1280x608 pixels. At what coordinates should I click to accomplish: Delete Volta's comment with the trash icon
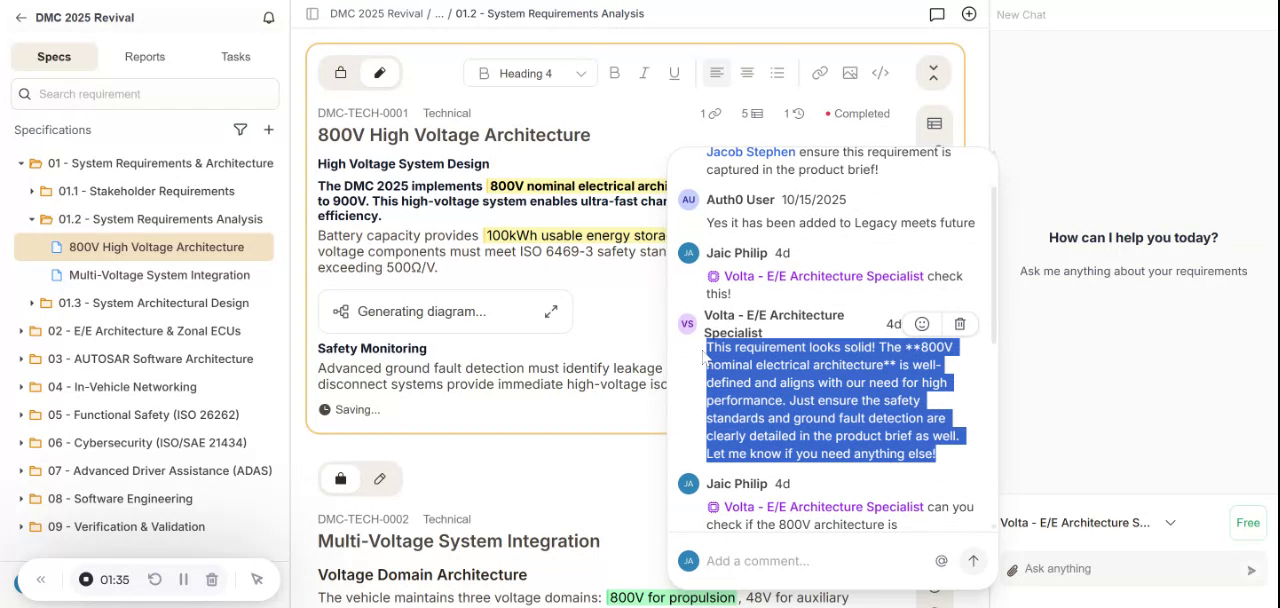click(x=959, y=324)
